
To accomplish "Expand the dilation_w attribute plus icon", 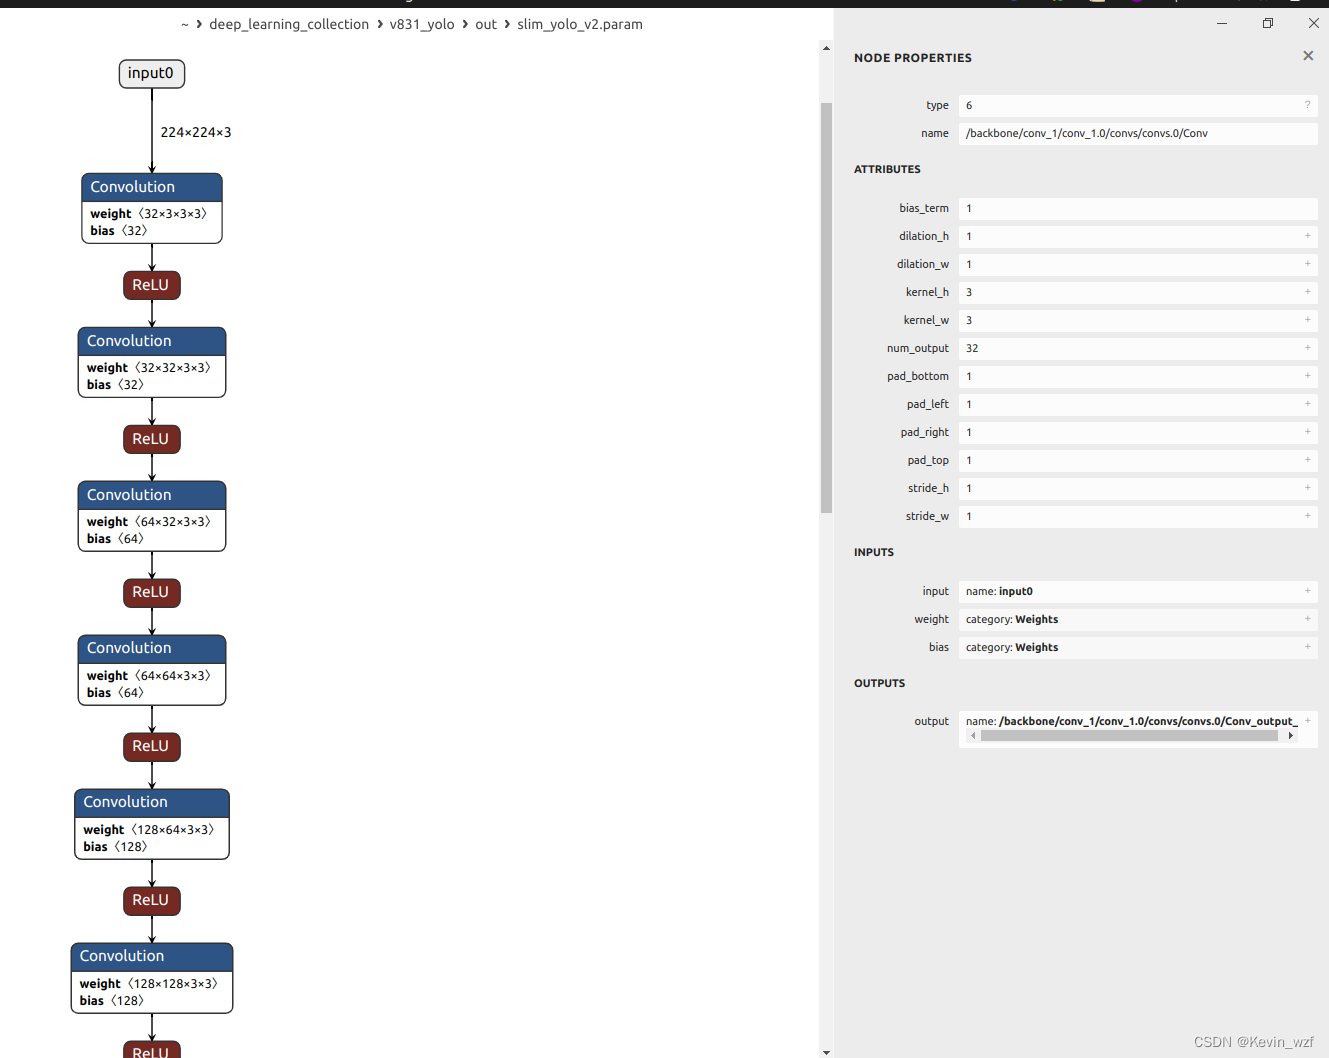I will click(x=1307, y=264).
